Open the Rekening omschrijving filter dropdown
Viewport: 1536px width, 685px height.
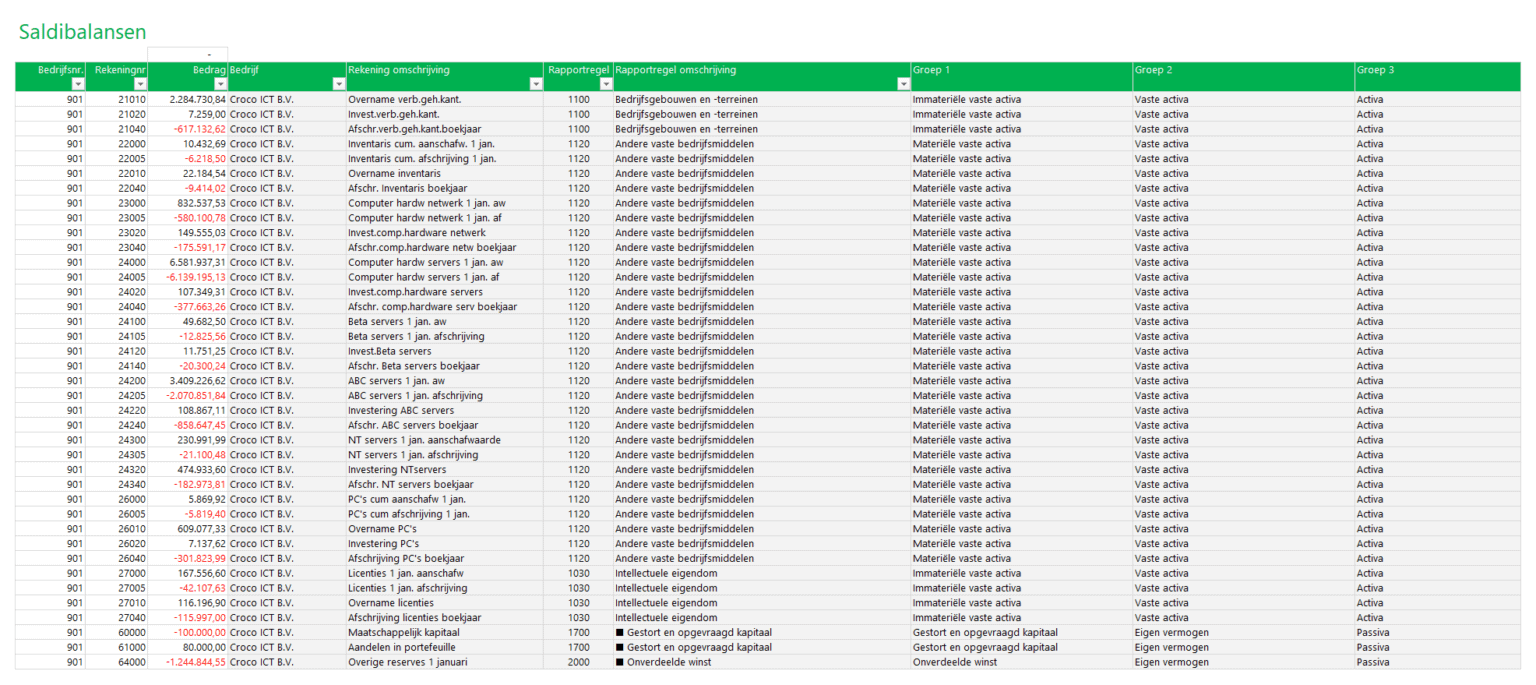[536, 84]
